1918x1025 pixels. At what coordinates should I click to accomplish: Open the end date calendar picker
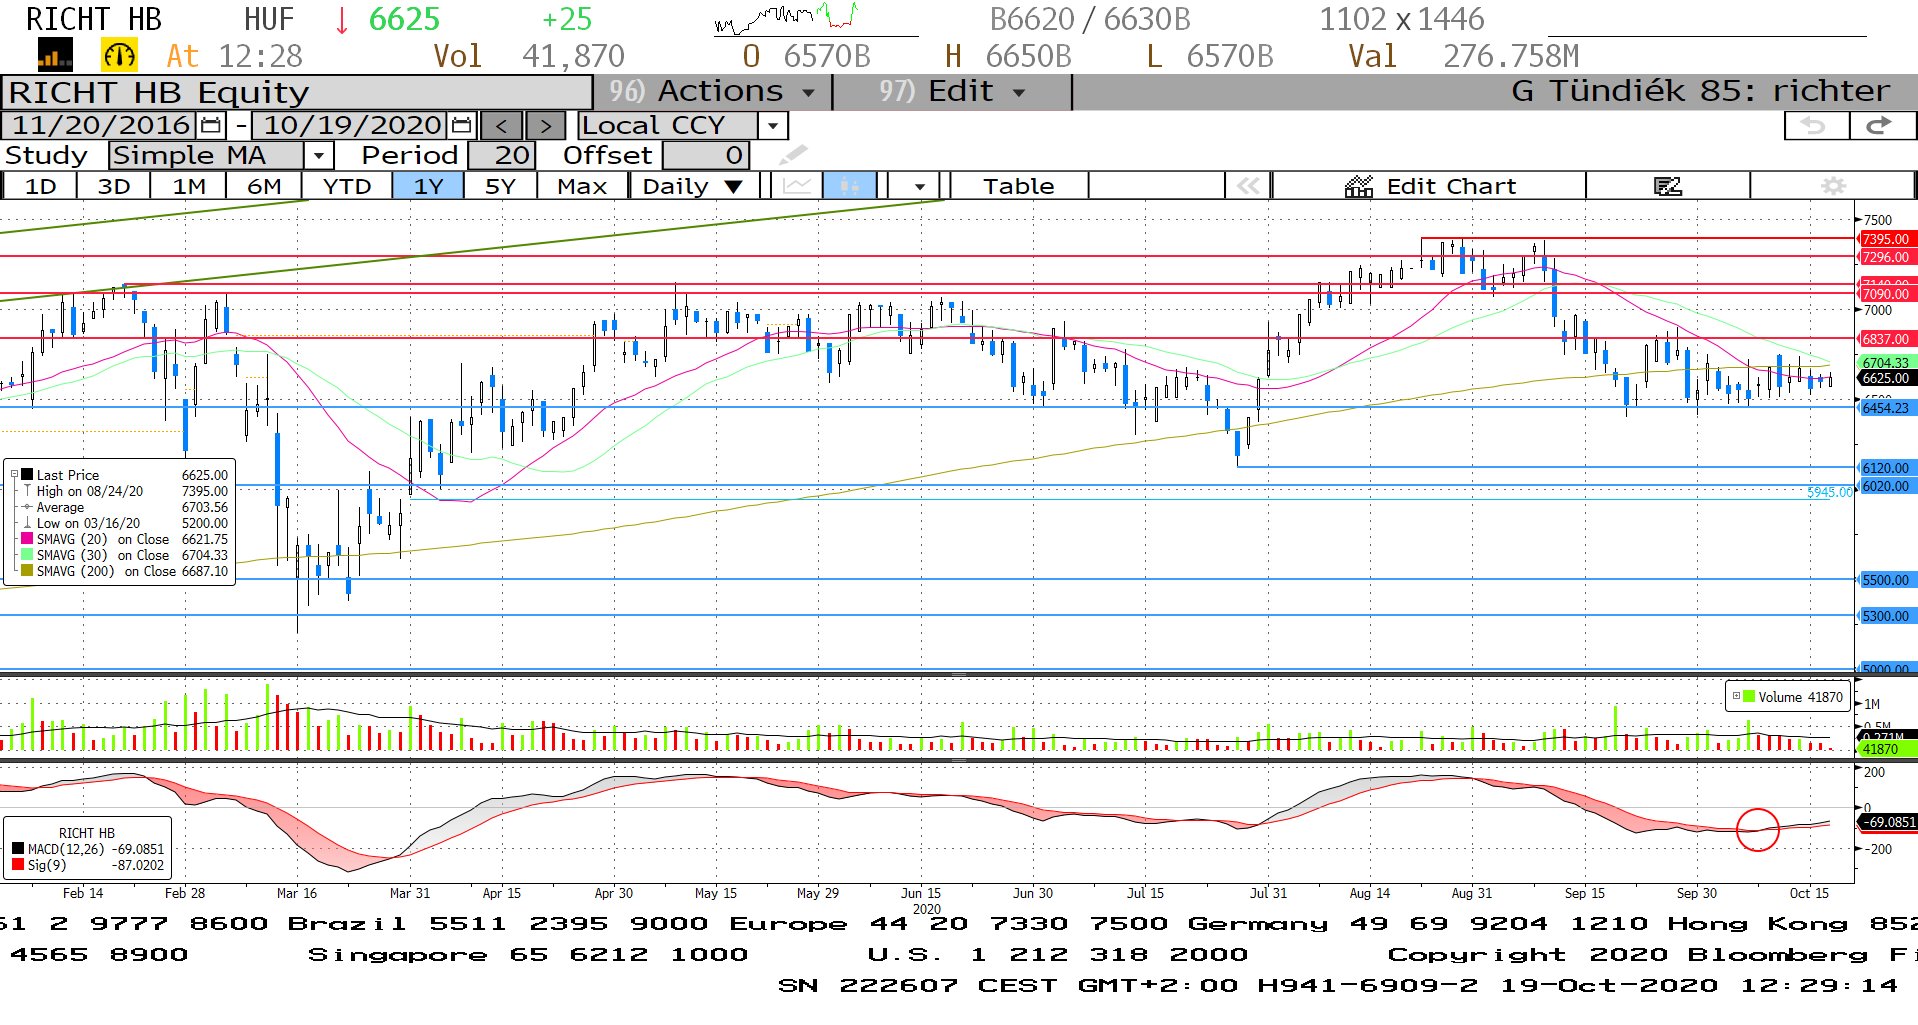coord(461,125)
